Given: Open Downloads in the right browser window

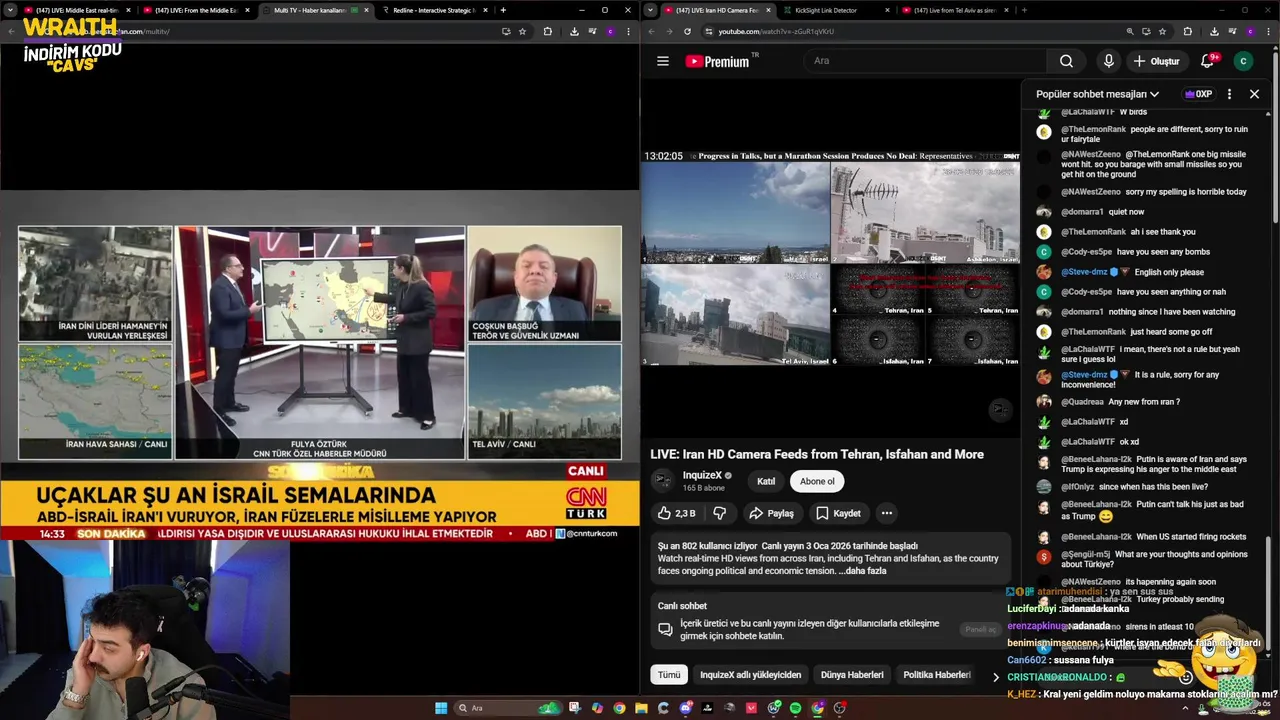Looking at the screenshot, I should click(1214, 31).
